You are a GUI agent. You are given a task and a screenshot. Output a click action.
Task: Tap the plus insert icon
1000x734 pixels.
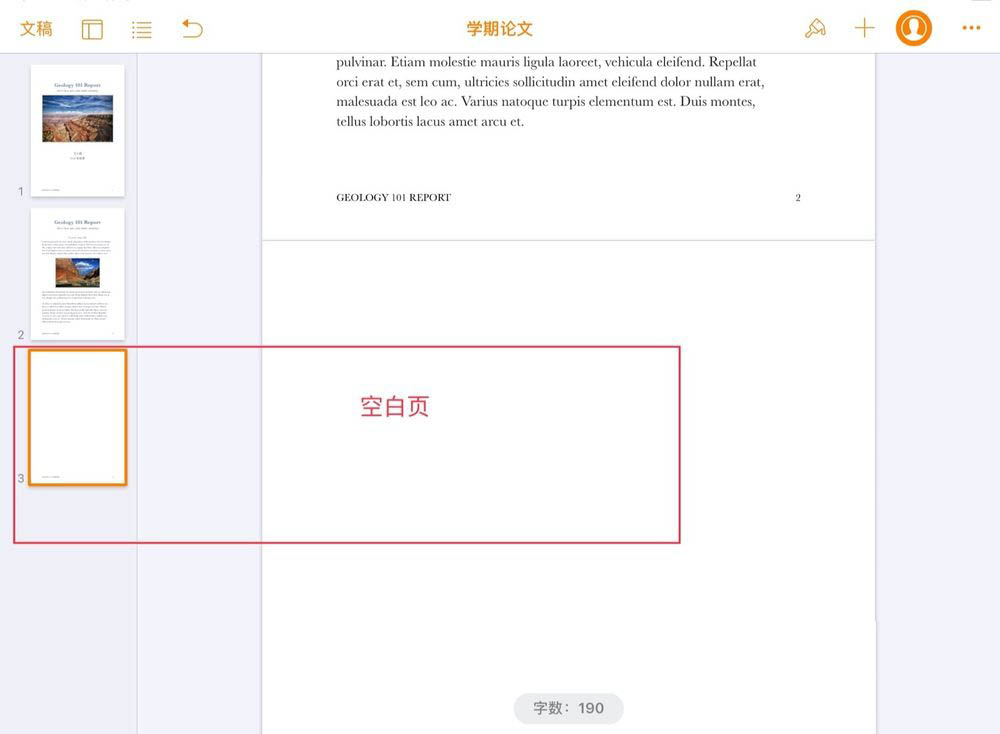coord(864,28)
